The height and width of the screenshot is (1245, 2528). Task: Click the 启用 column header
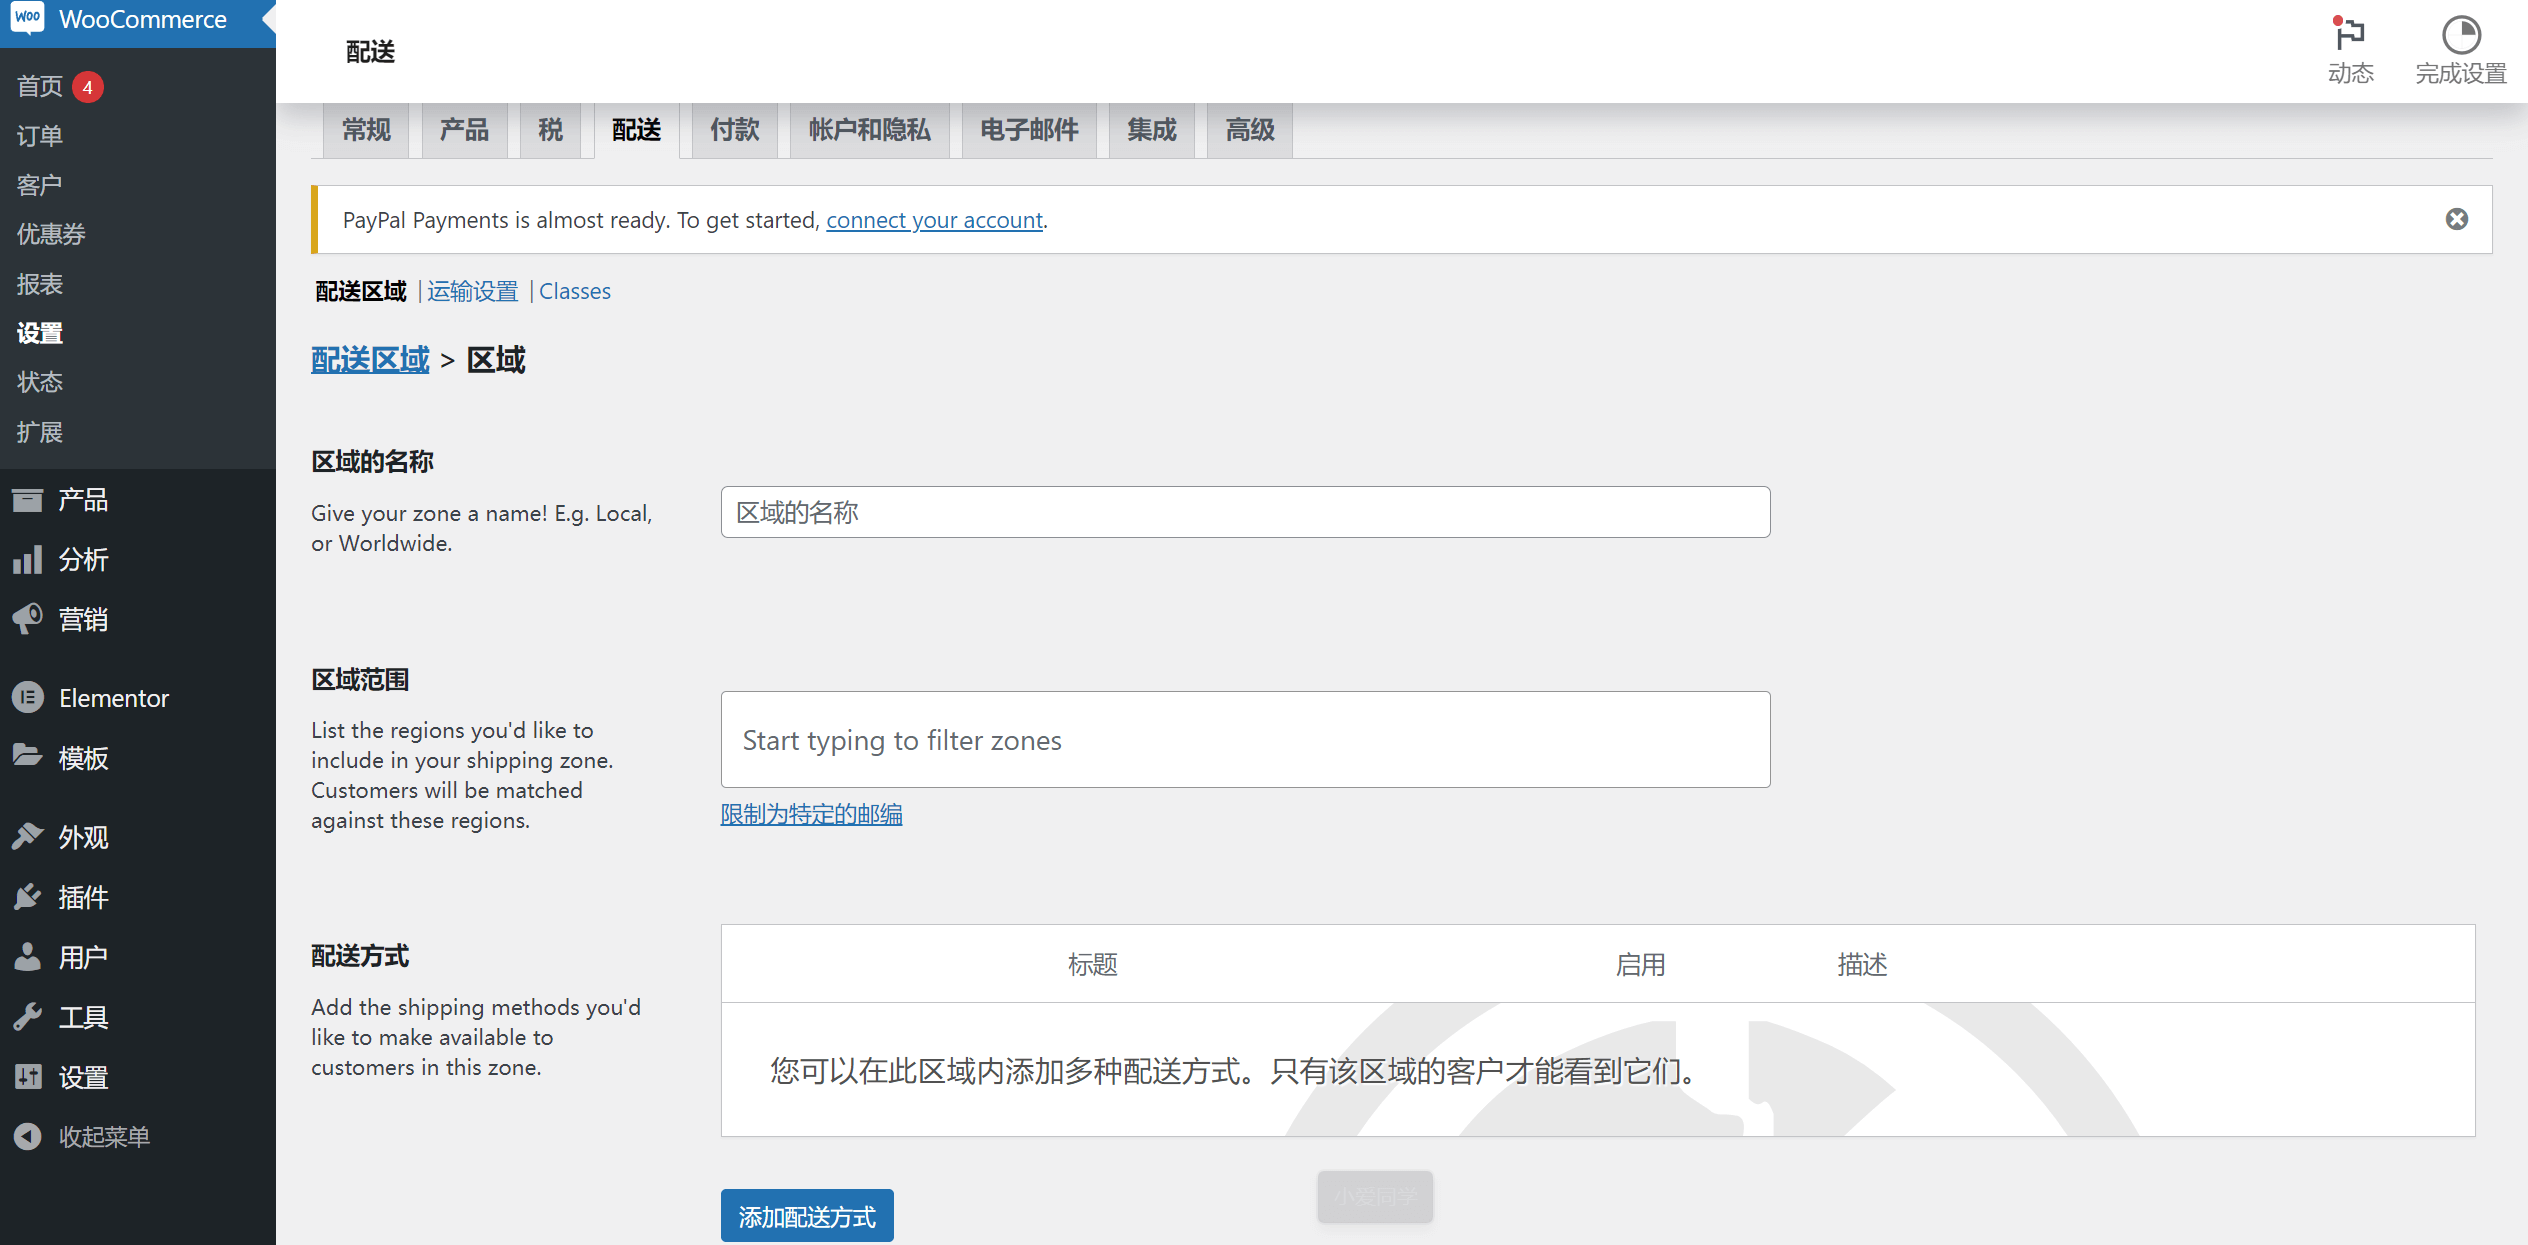(1640, 964)
